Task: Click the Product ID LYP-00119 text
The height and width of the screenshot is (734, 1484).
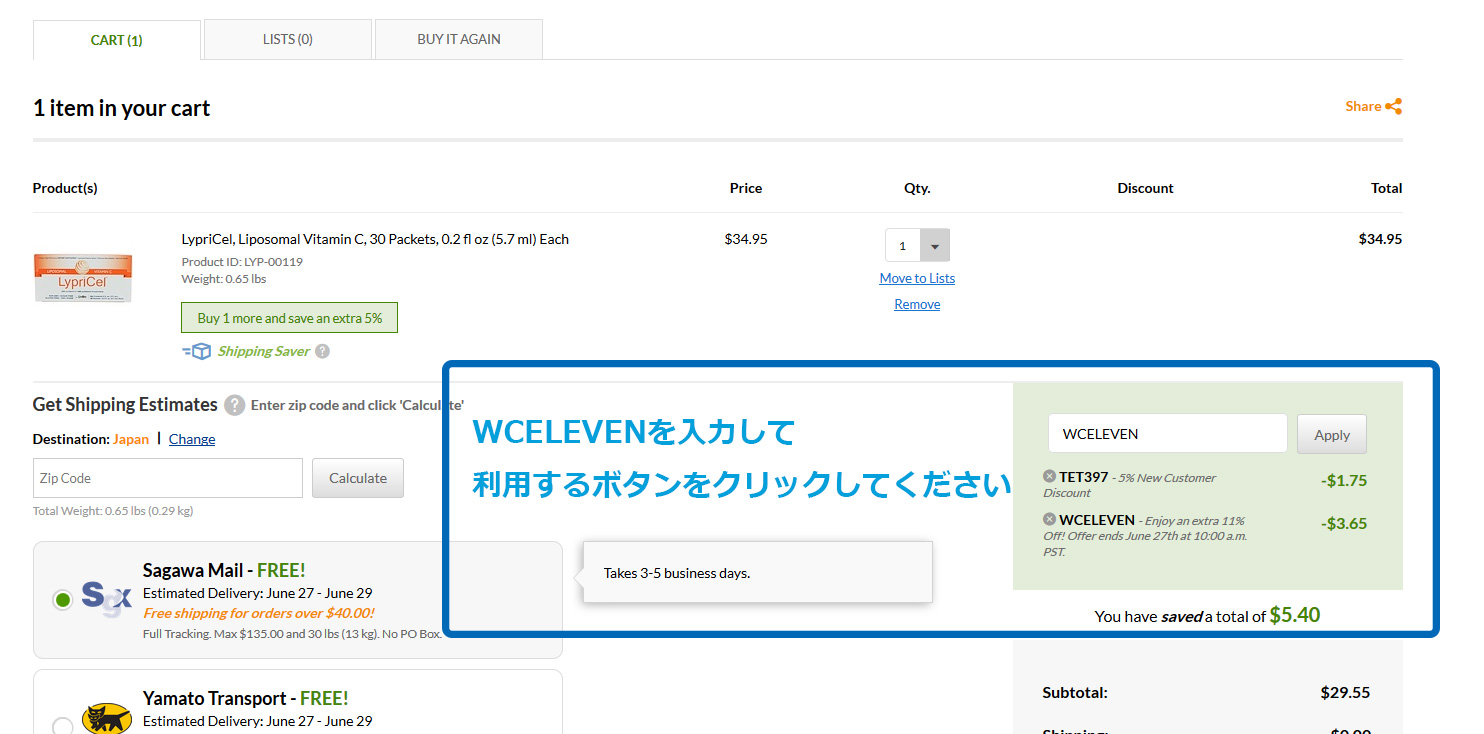Action: coord(242,262)
